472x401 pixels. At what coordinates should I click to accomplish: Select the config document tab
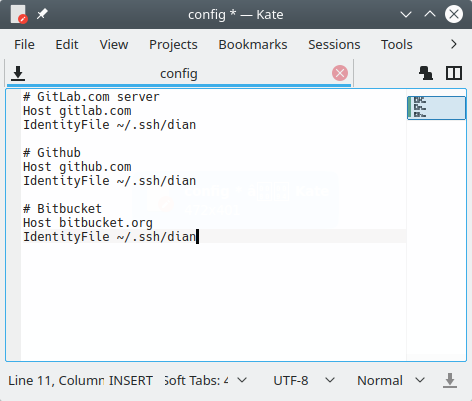point(179,73)
